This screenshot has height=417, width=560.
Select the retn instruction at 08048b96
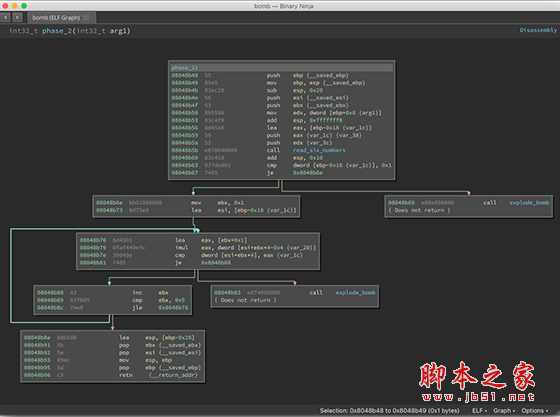pyautogui.click(x=112, y=375)
